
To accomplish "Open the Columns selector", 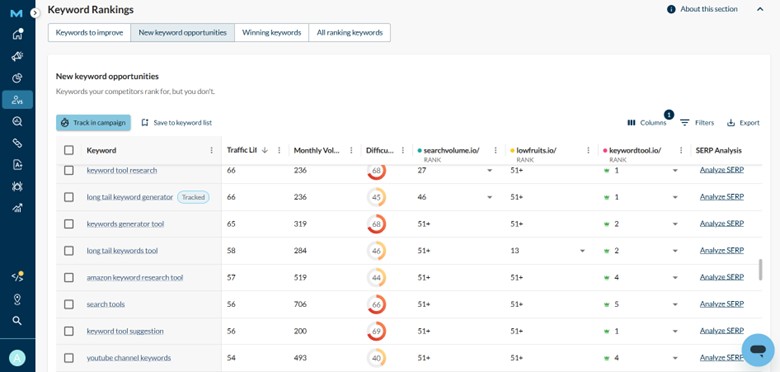I will pyautogui.click(x=647, y=123).
